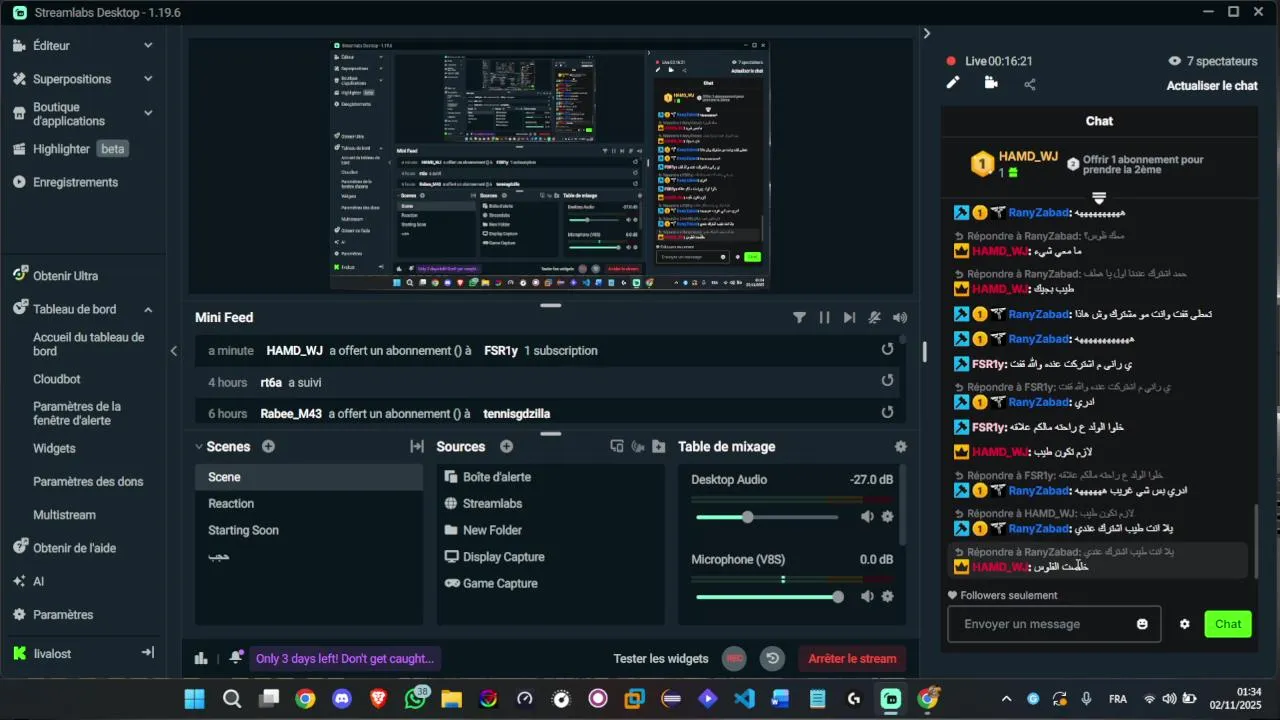Open Table de mixage settings gear
Viewport: 1280px width, 720px height.
[900, 447]
